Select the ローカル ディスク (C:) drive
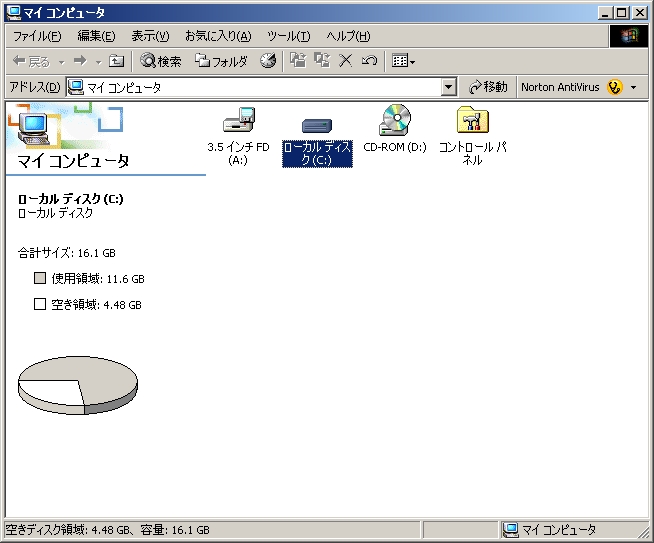This screenshot has height=543, width=654. pyautogui.click(x=317, y=142)
